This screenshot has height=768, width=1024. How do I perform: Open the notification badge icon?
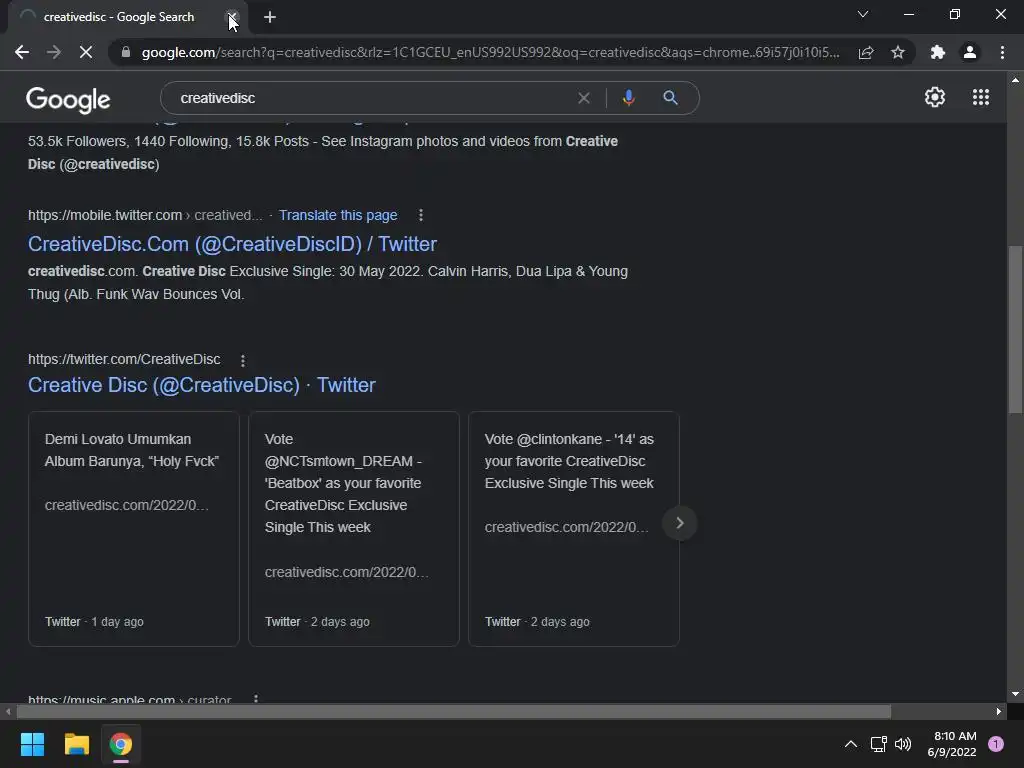pos(996,744)
